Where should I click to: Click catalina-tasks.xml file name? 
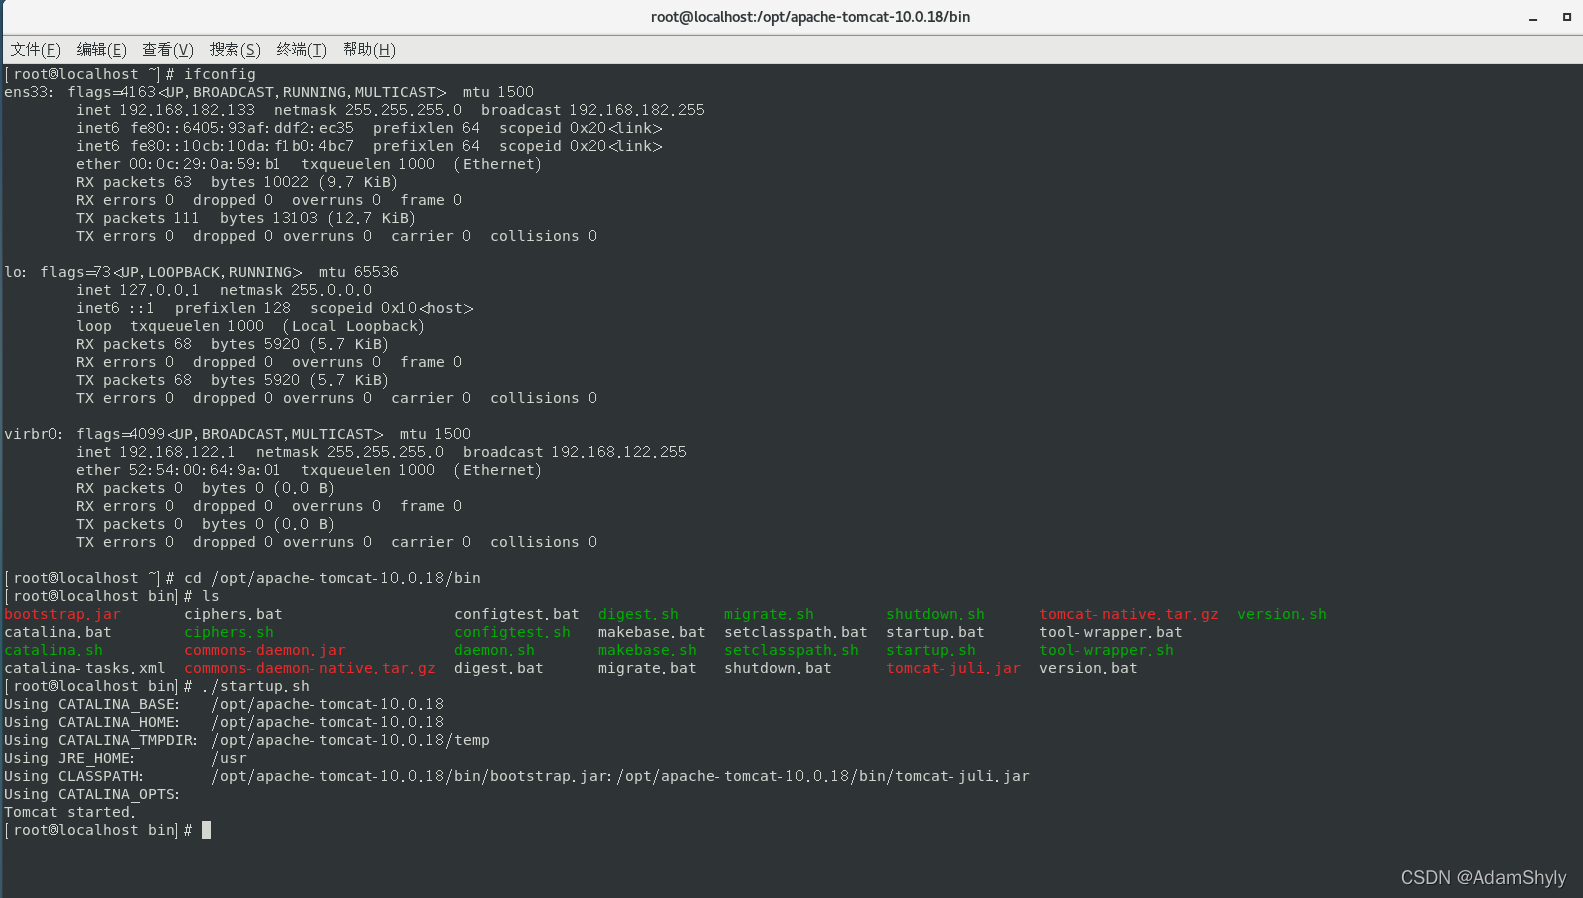pos(85,668)
